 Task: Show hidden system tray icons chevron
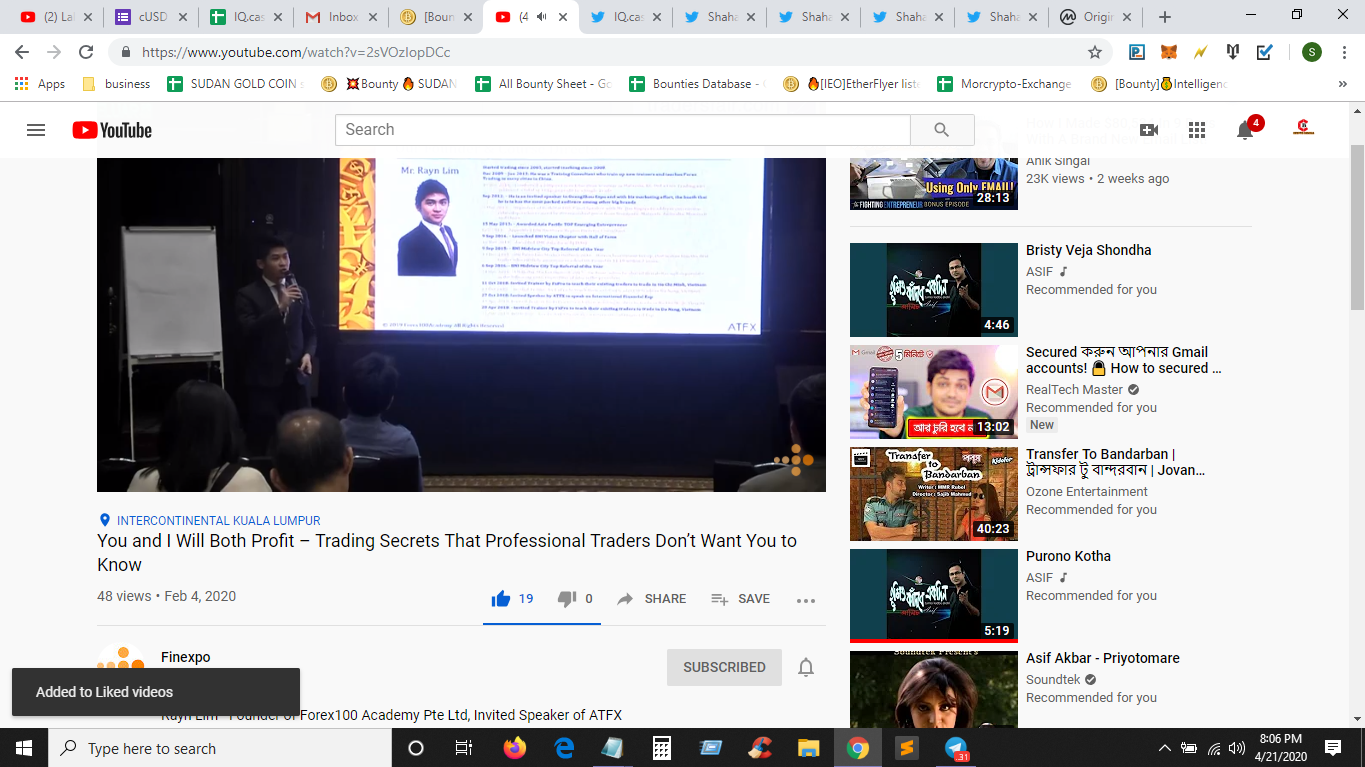[1164, 748]
